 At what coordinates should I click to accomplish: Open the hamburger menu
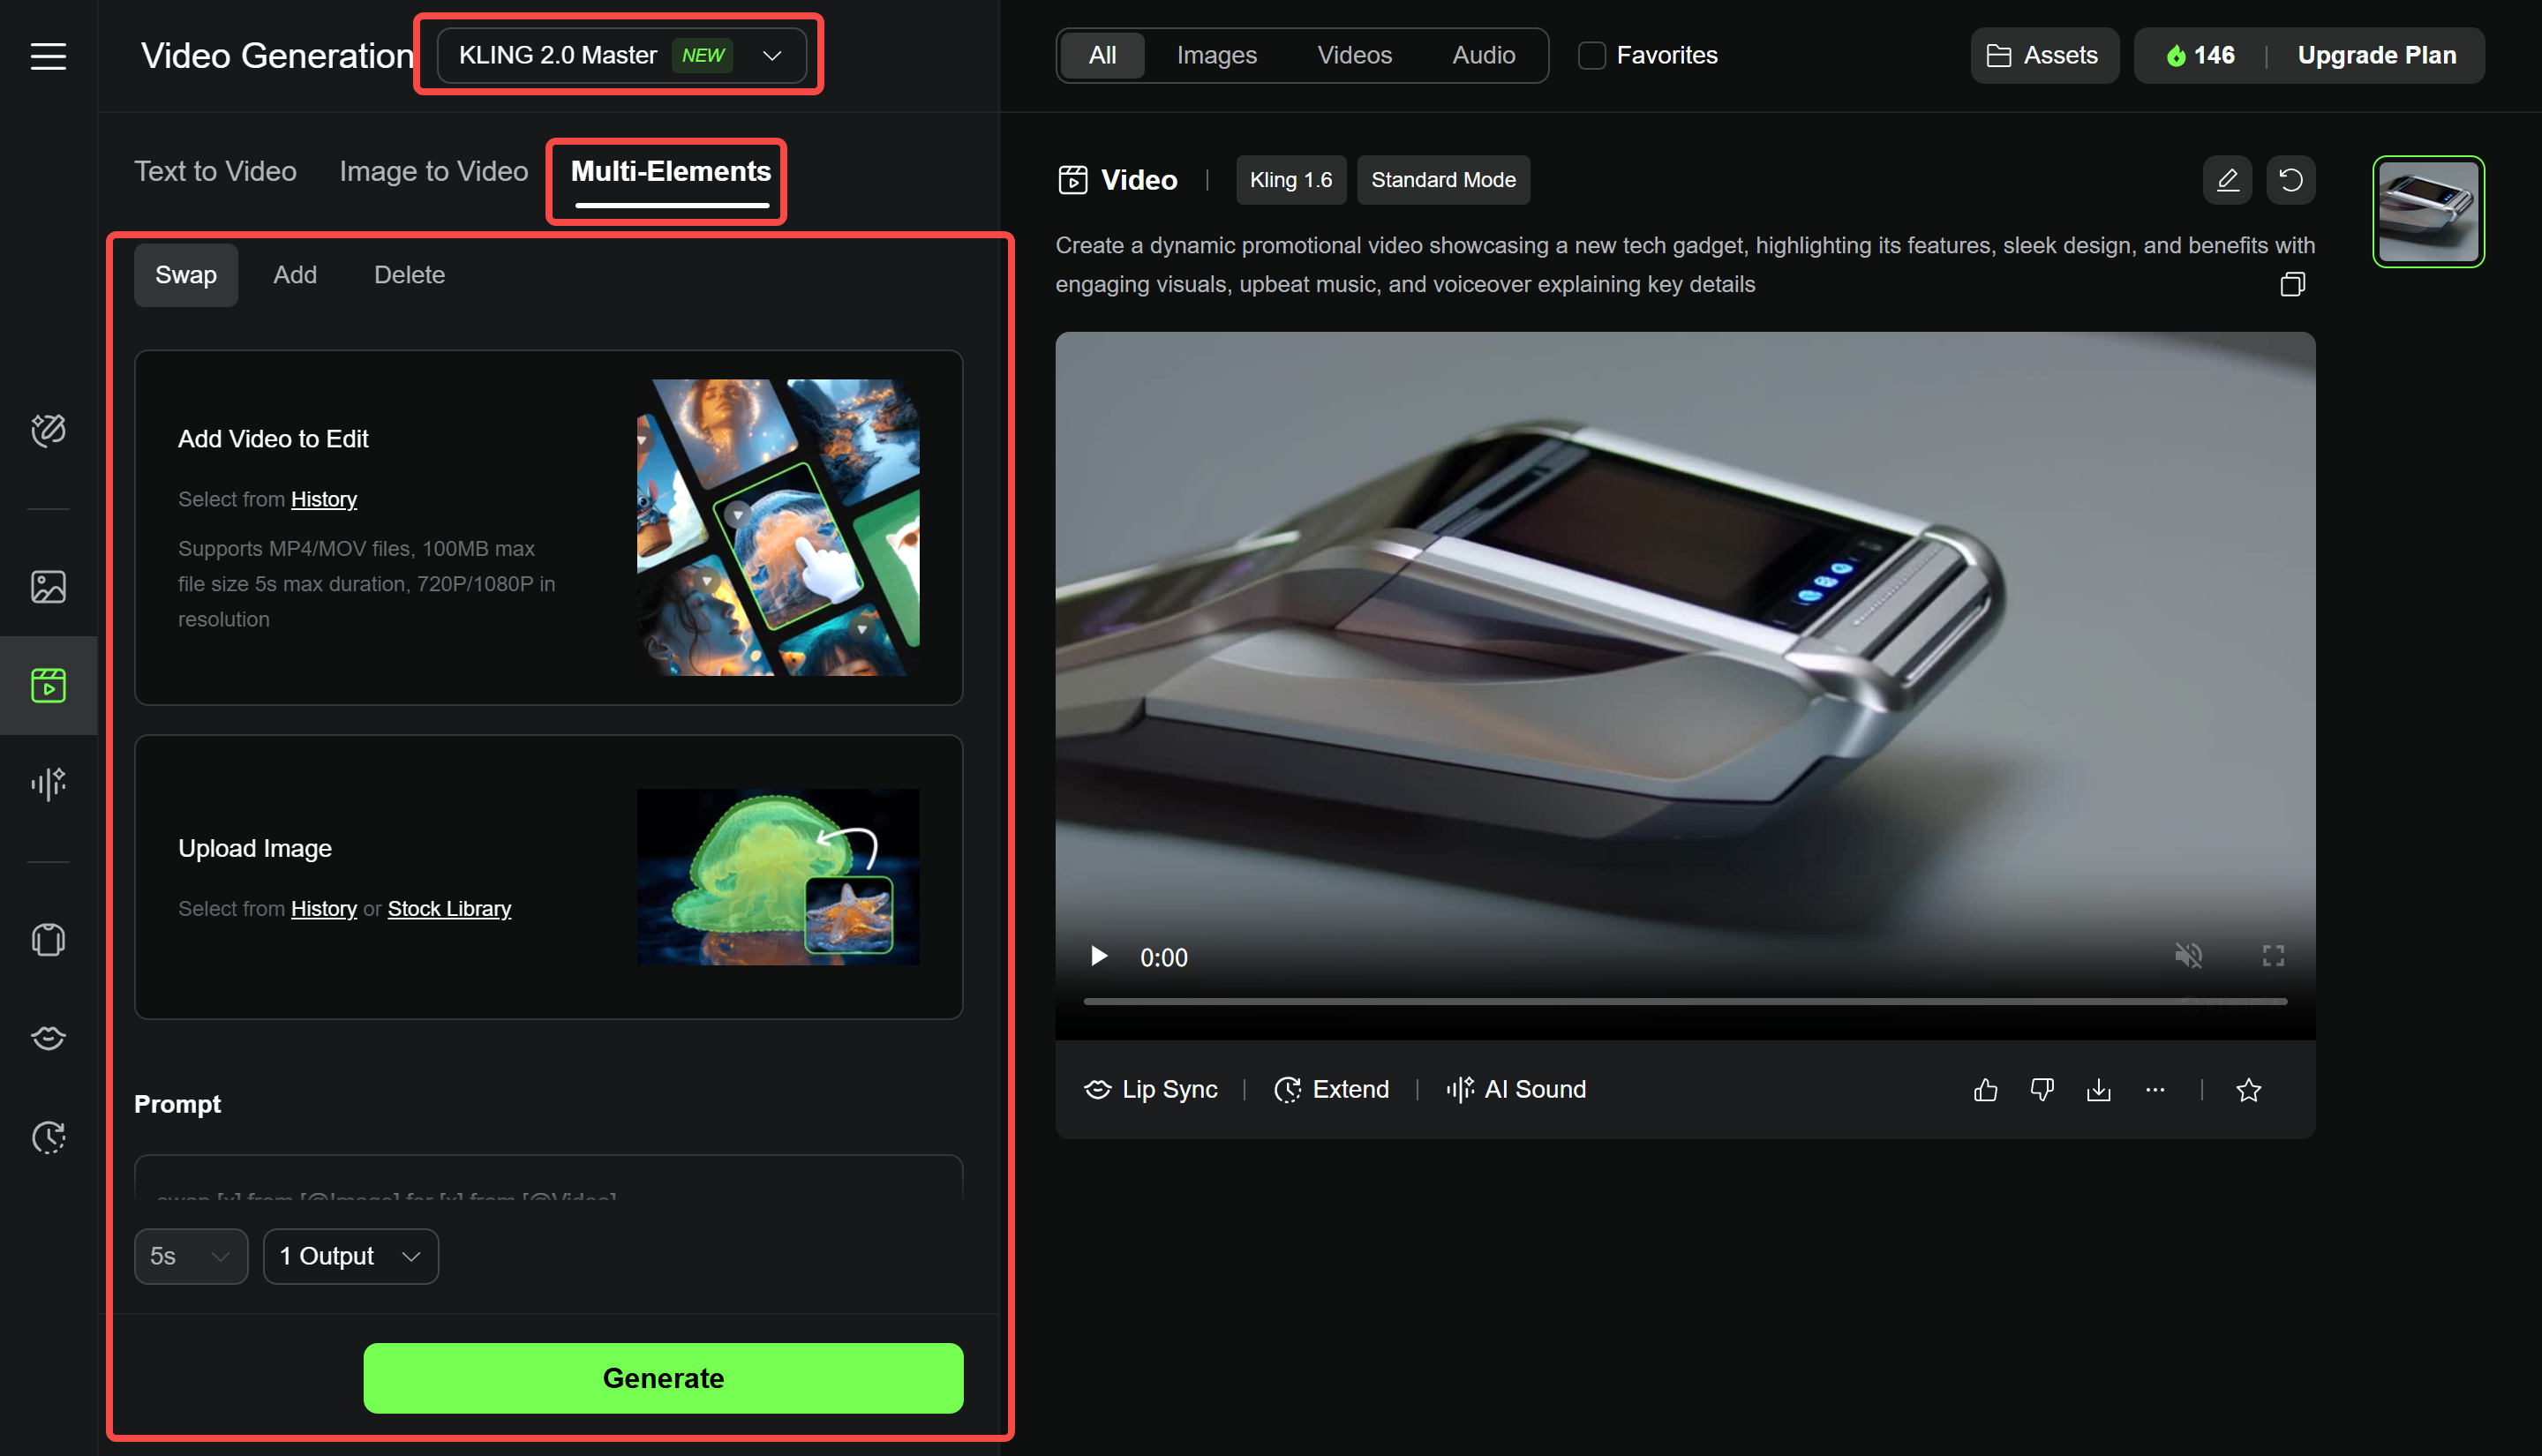(x=48, y=56)
